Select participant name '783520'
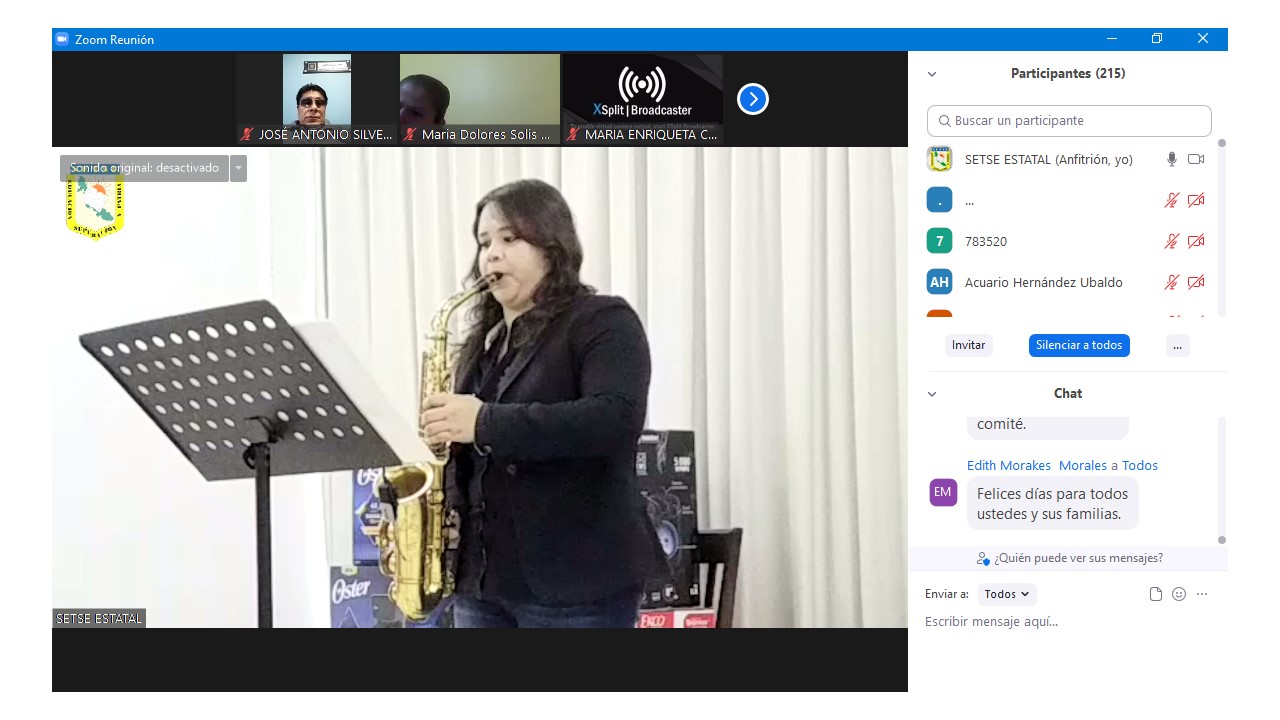Viewport: 1280px width, 720px height. coord(986,241)
